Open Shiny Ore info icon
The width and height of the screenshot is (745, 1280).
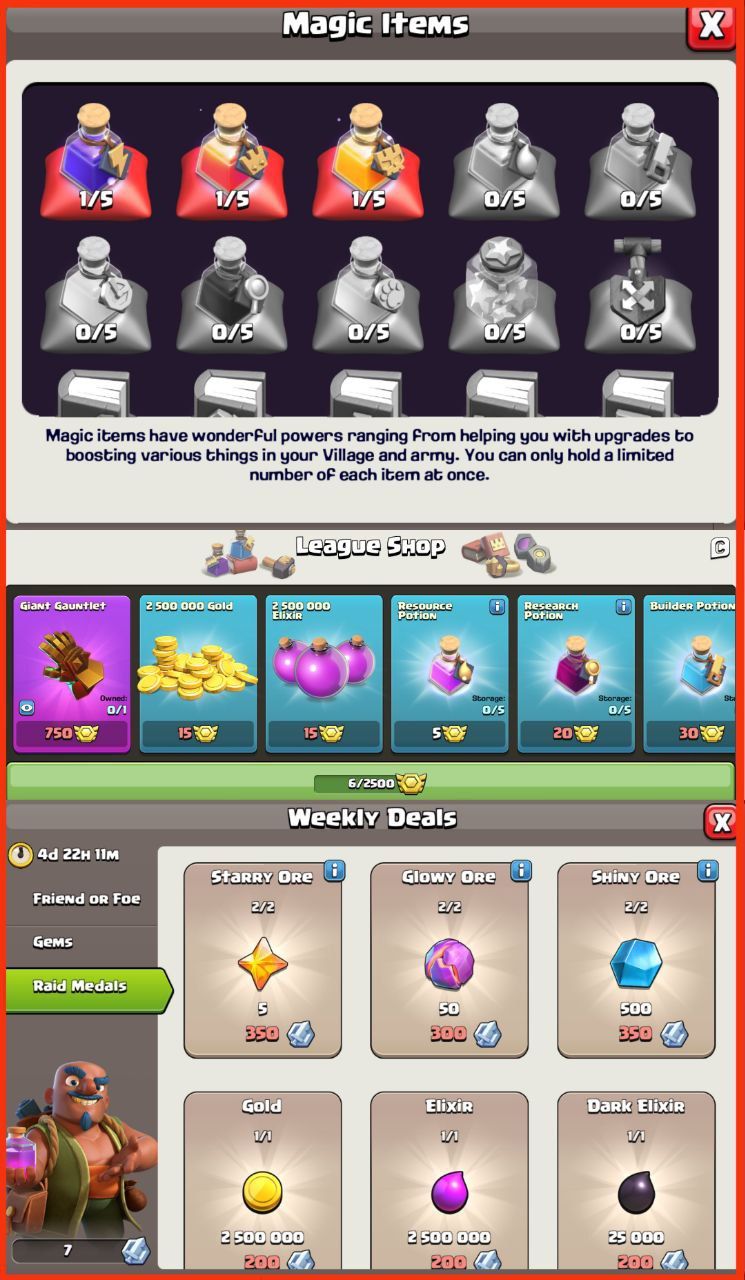708,871
